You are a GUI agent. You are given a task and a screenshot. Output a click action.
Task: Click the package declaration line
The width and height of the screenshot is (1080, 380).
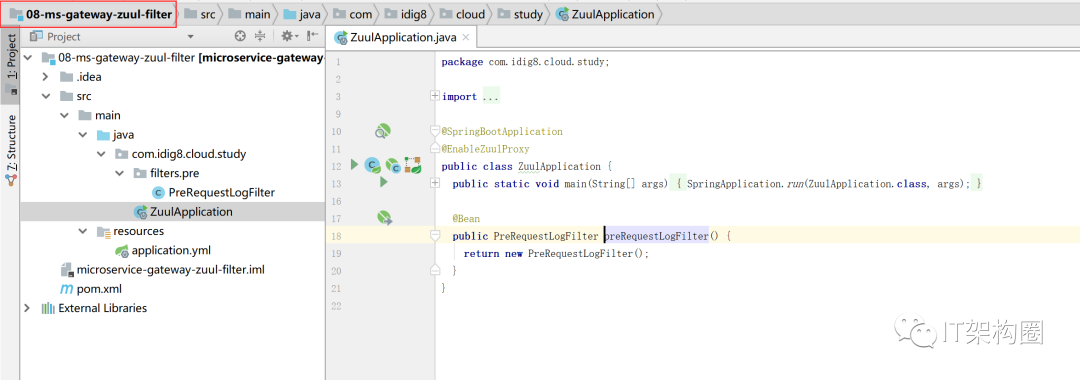[x=526, y=61]
